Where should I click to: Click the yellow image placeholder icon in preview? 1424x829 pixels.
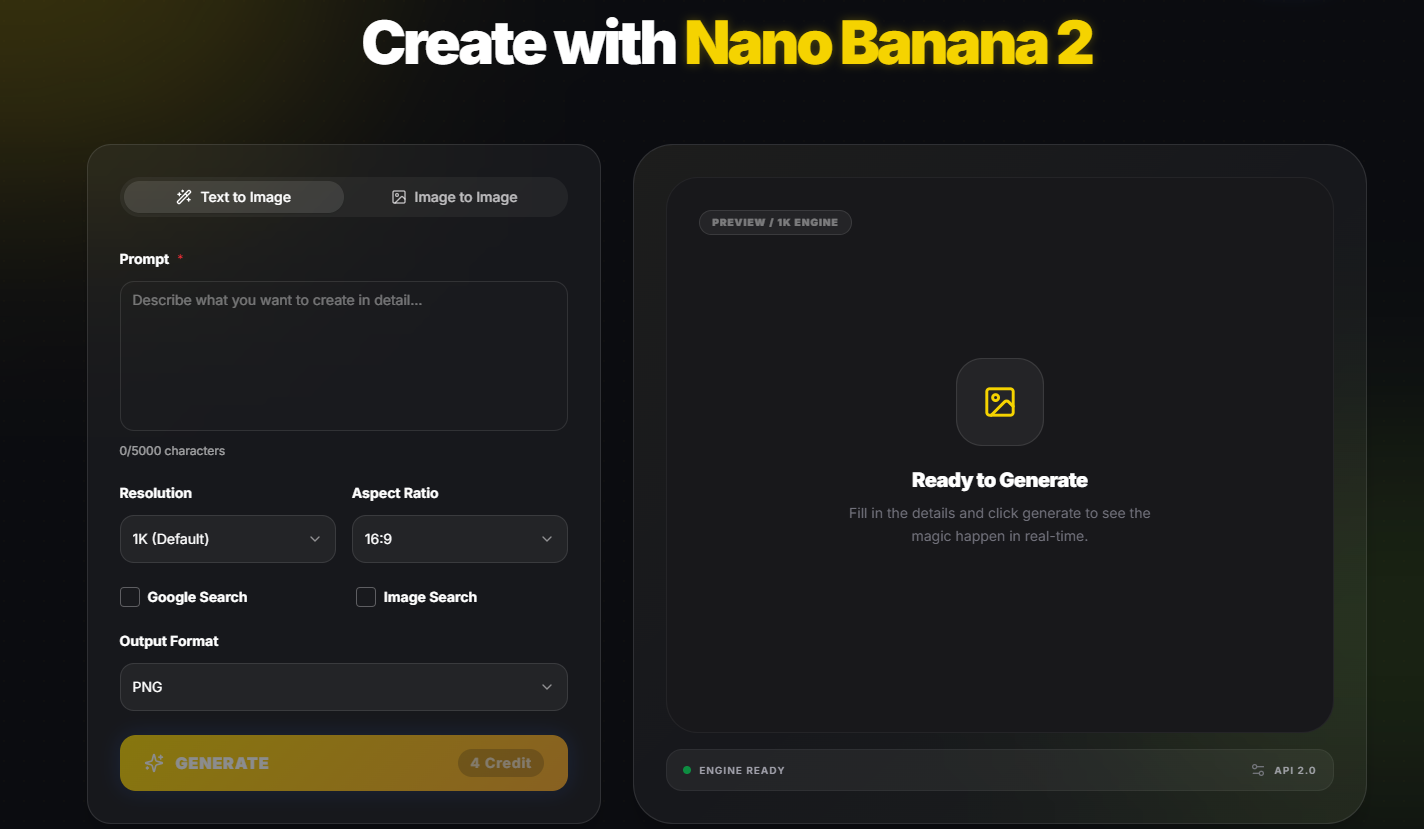(x=1000, y=402)
